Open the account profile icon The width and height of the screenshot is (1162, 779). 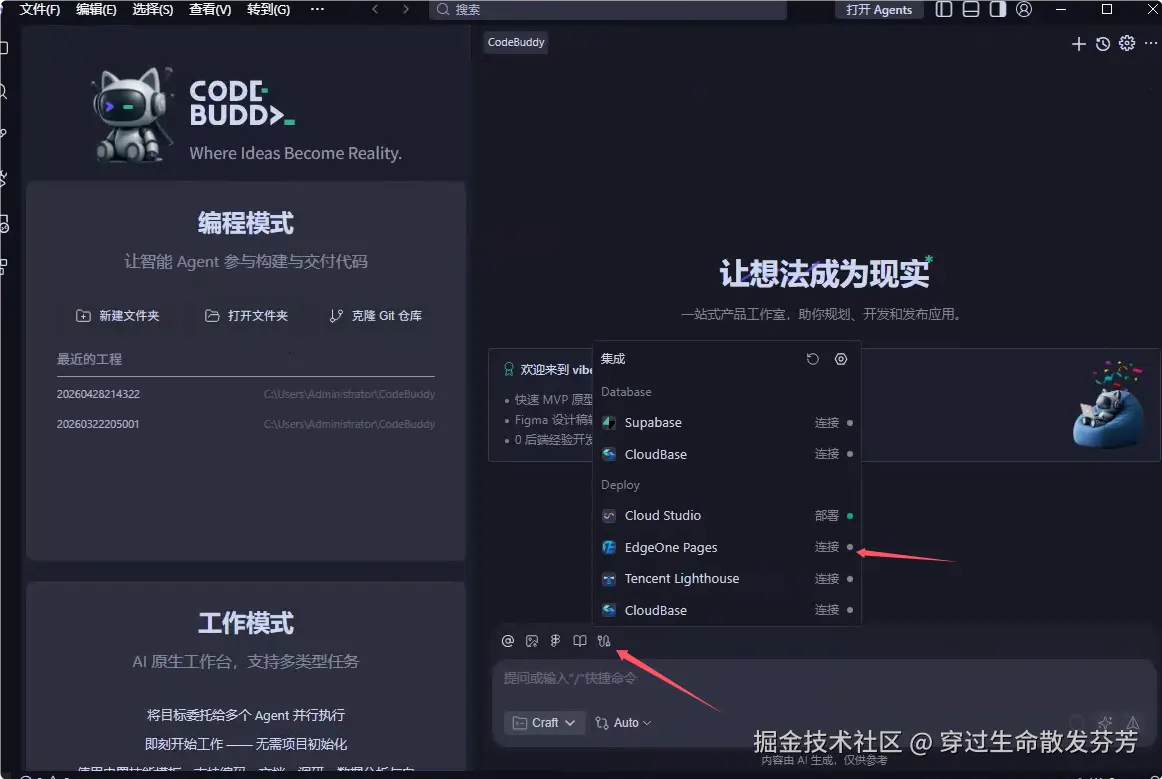tap(1024, 10)
